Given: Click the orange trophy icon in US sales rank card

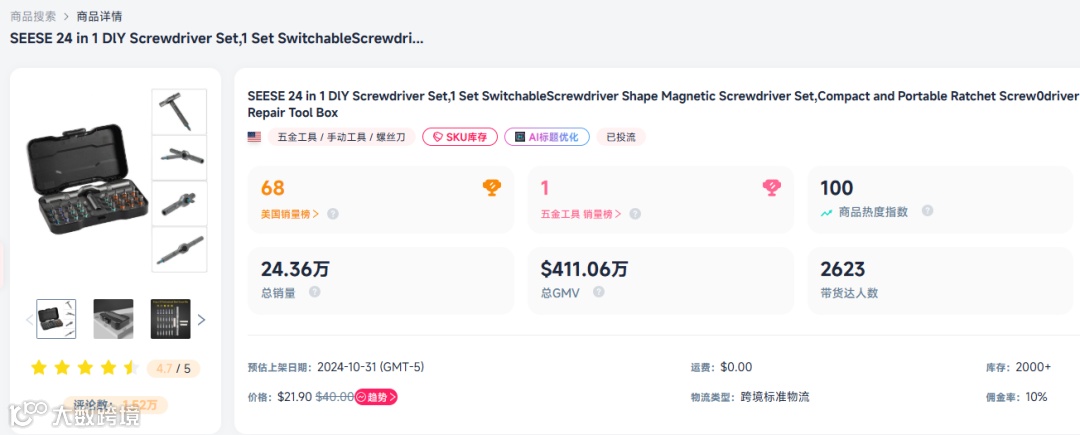Looking at the screenshot, I should pyautogui.click(x=491, y=187).
